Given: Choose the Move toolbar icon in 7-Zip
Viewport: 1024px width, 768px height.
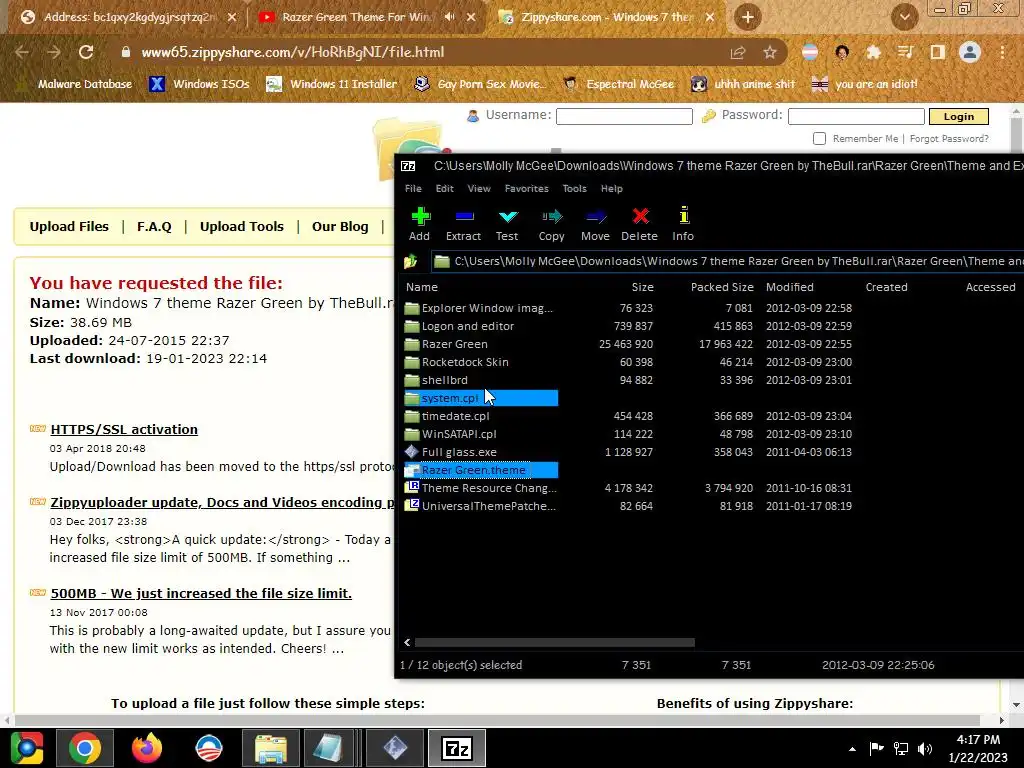Looking at the screenshot, I should point(595,224).
